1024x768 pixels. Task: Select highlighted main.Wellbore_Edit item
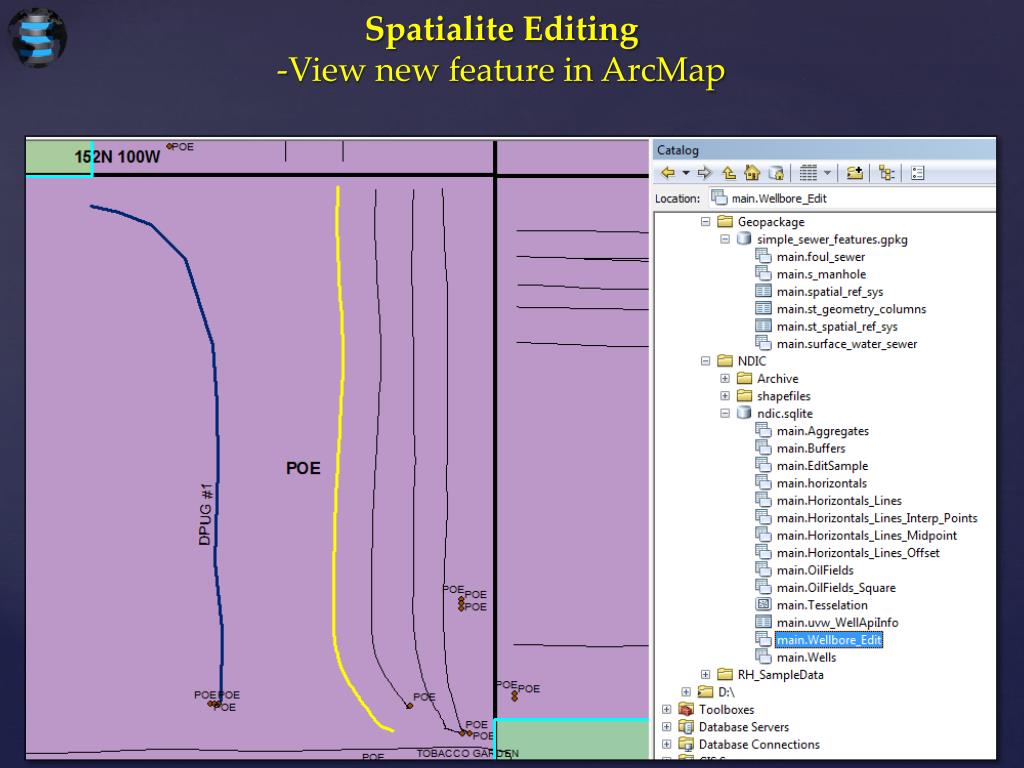(829, 640)
